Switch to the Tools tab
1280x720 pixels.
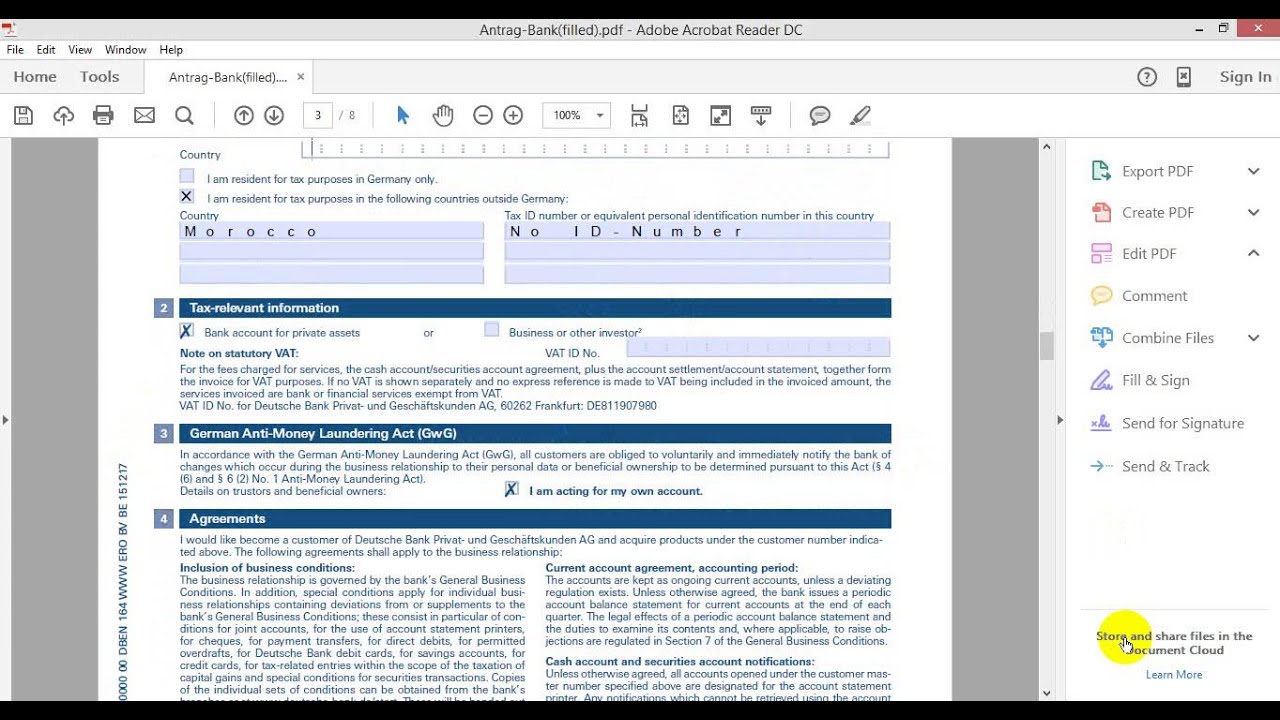click(x=99, y=77)
